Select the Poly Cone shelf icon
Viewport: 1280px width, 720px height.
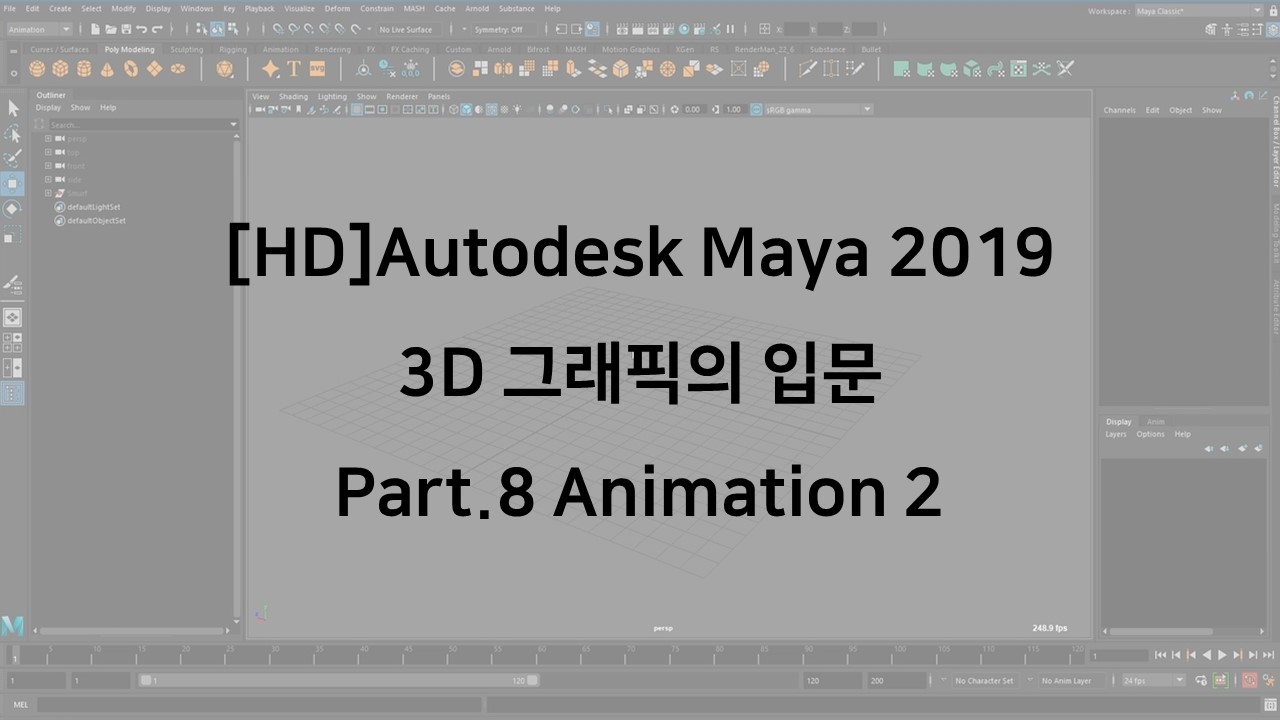point(108,69)
